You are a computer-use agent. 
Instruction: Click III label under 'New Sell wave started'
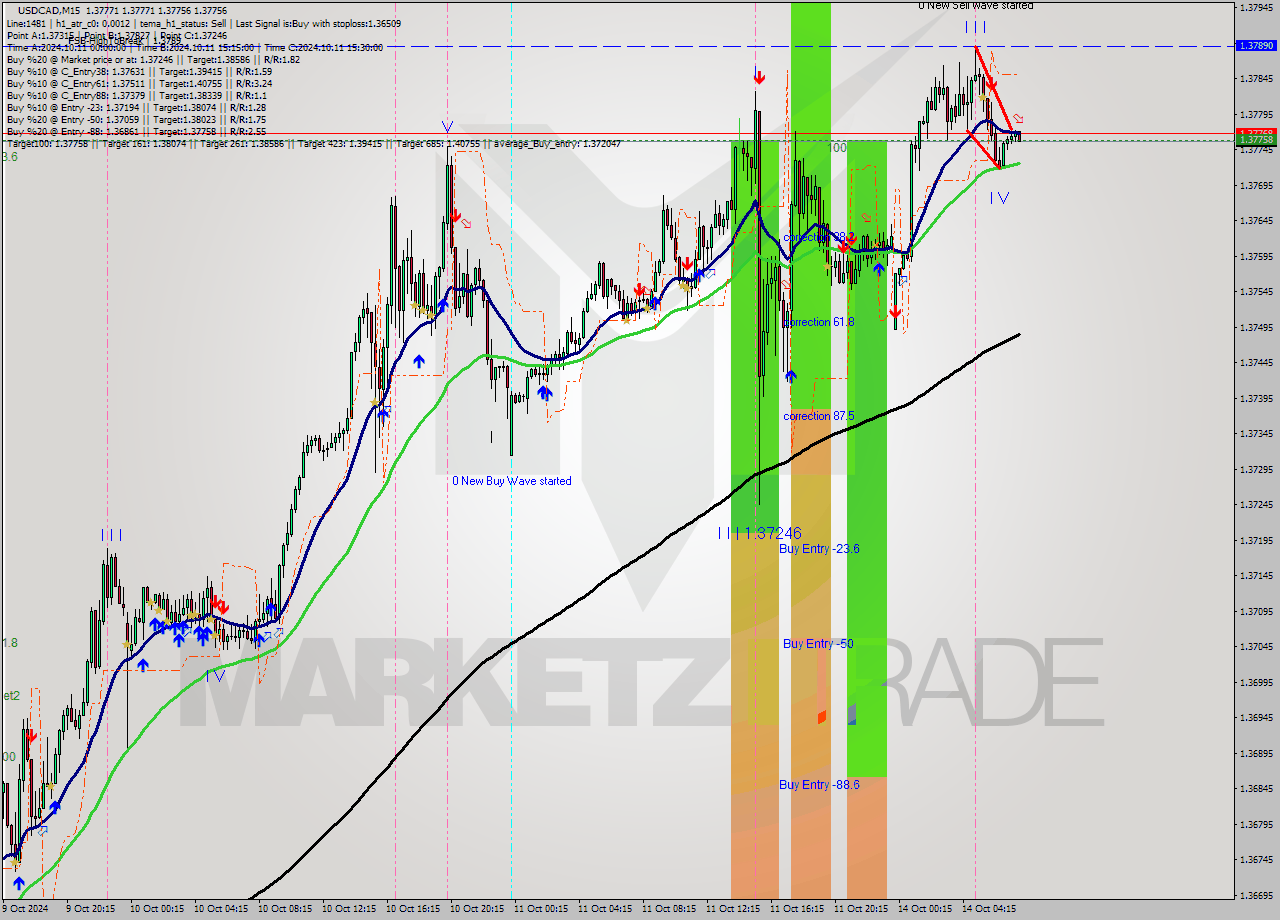[x=975, y=27]
